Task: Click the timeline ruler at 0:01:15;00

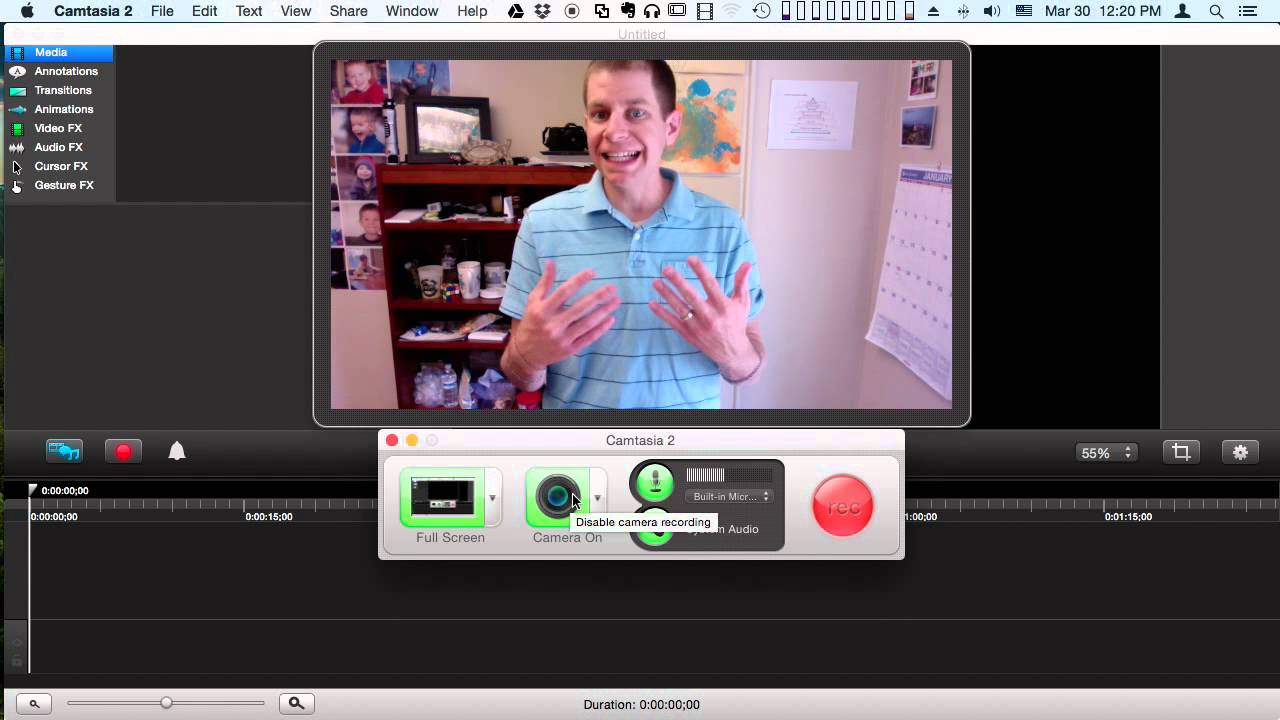Action: [x=1128, y=517]
